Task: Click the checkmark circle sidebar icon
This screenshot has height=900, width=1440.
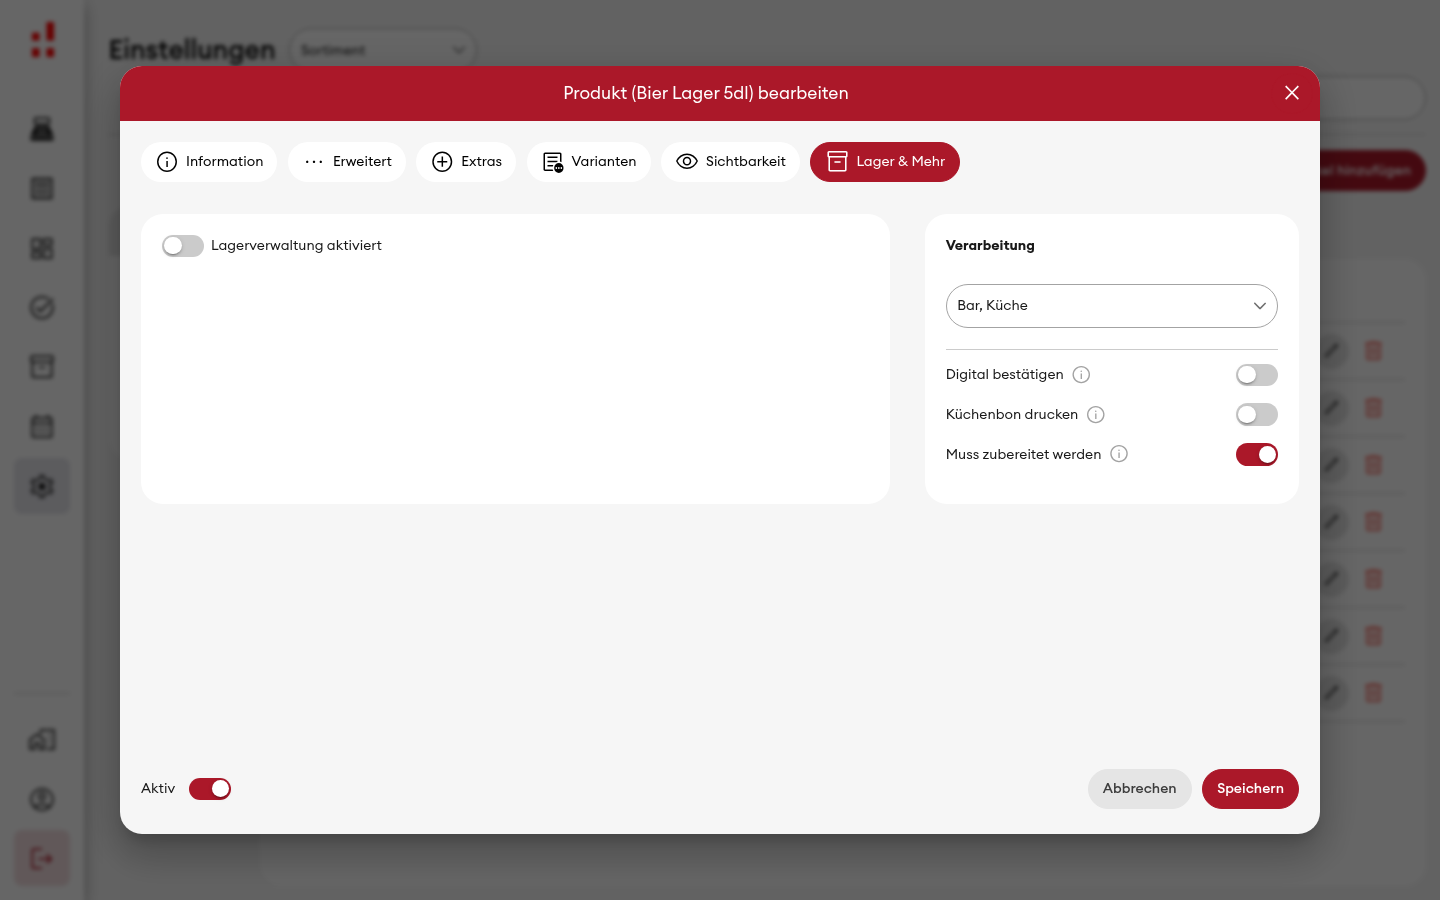Action: (42, 308)
